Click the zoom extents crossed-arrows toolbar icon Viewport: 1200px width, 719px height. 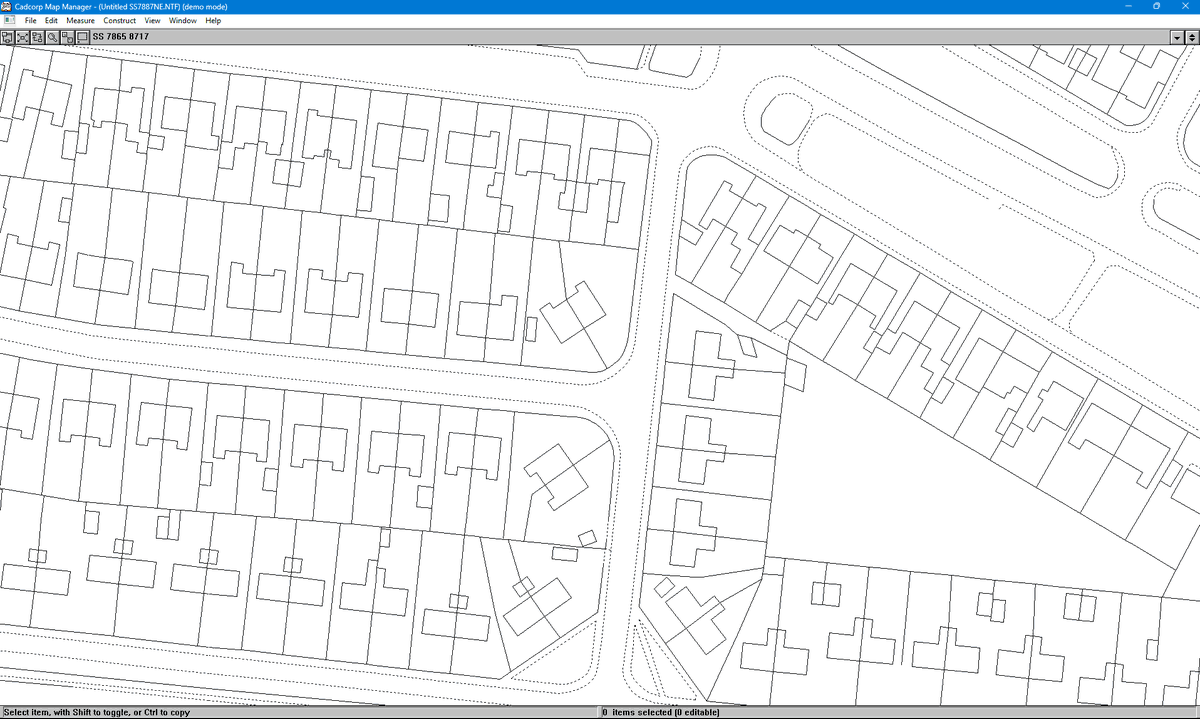click(22, 37)
